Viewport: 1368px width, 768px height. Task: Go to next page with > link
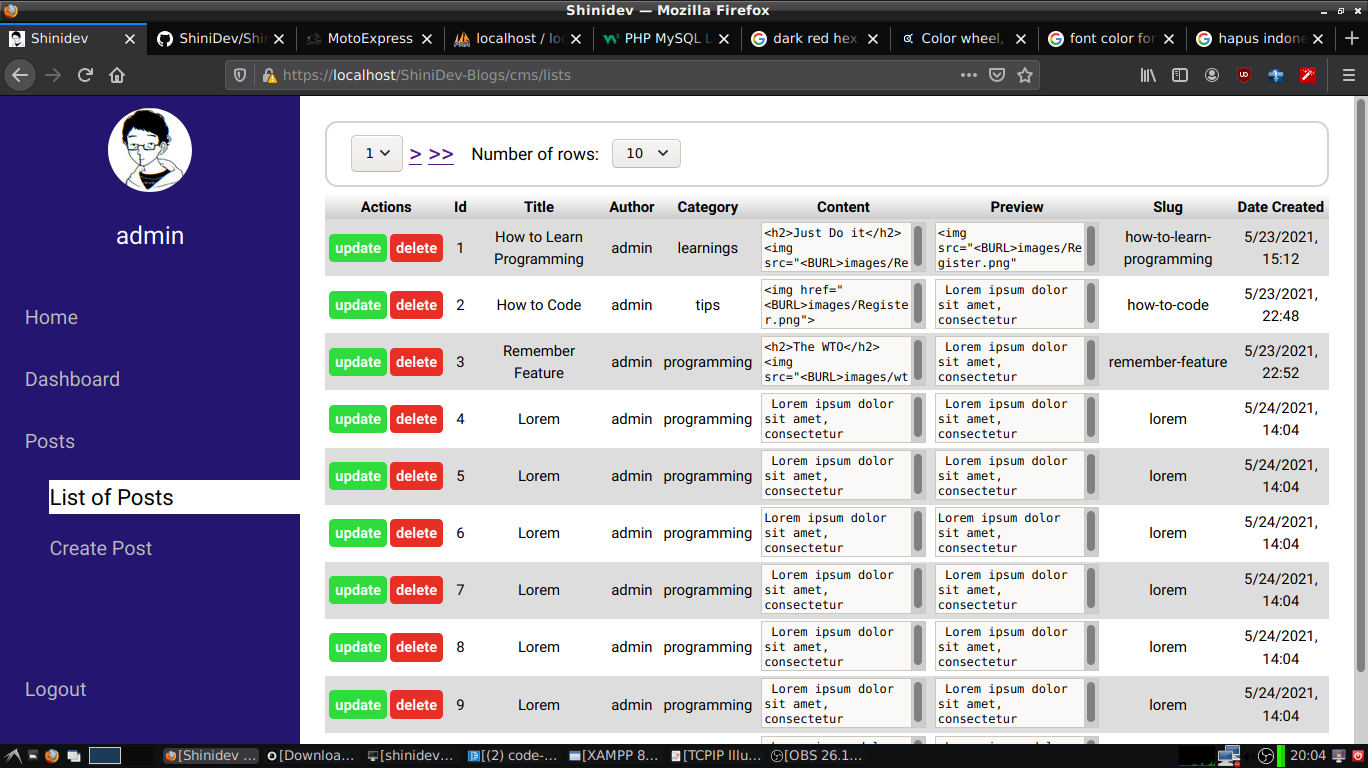(416, 154)
